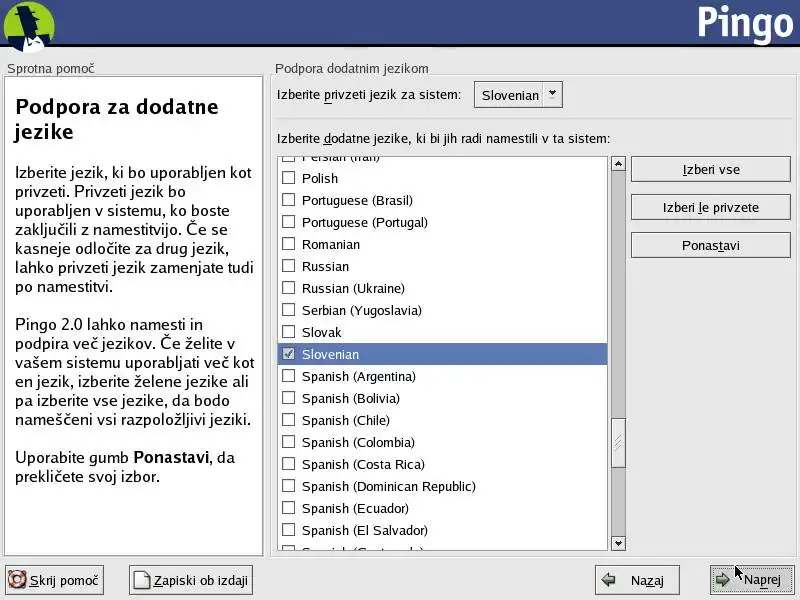This screenshot has width=800, height=600.
Task: Enable Spanish (Costa Rica) checkbox
Action: [288, 464]
